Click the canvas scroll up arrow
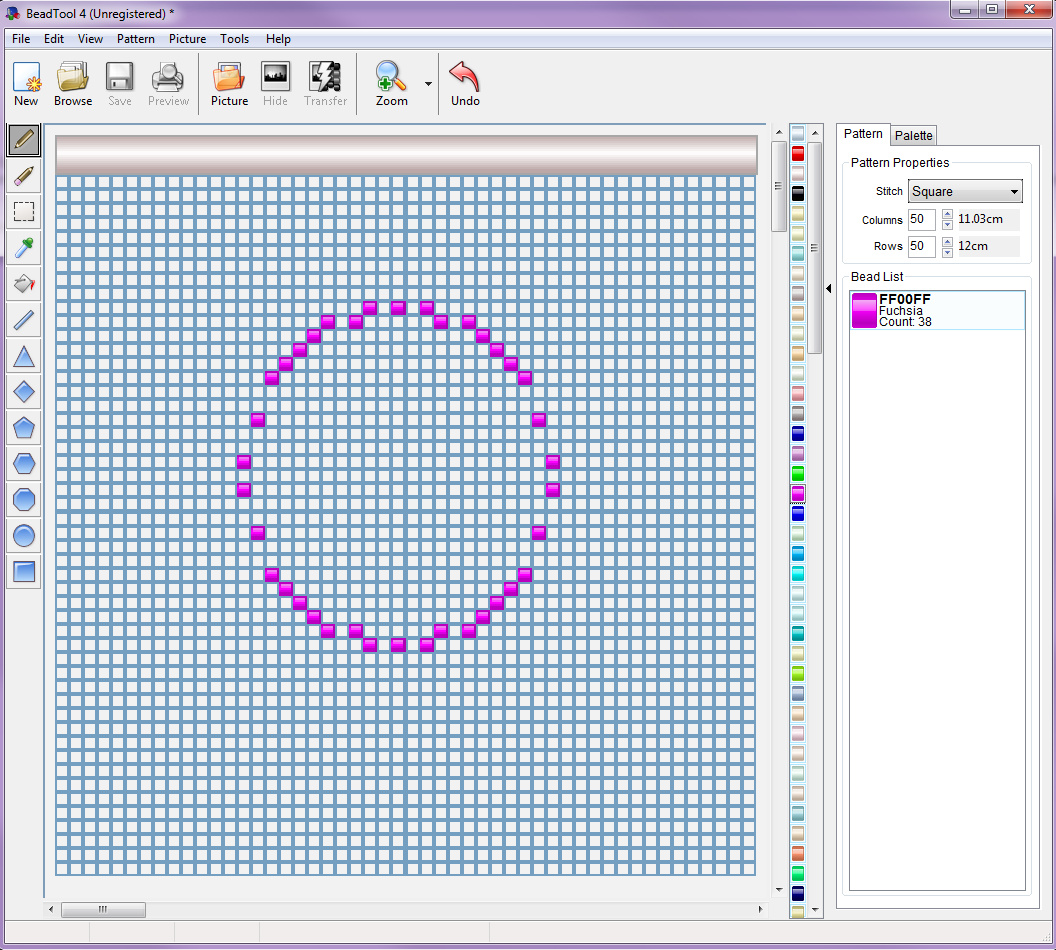The width and height of the screenshot is (1056, 950). (779, 133)
